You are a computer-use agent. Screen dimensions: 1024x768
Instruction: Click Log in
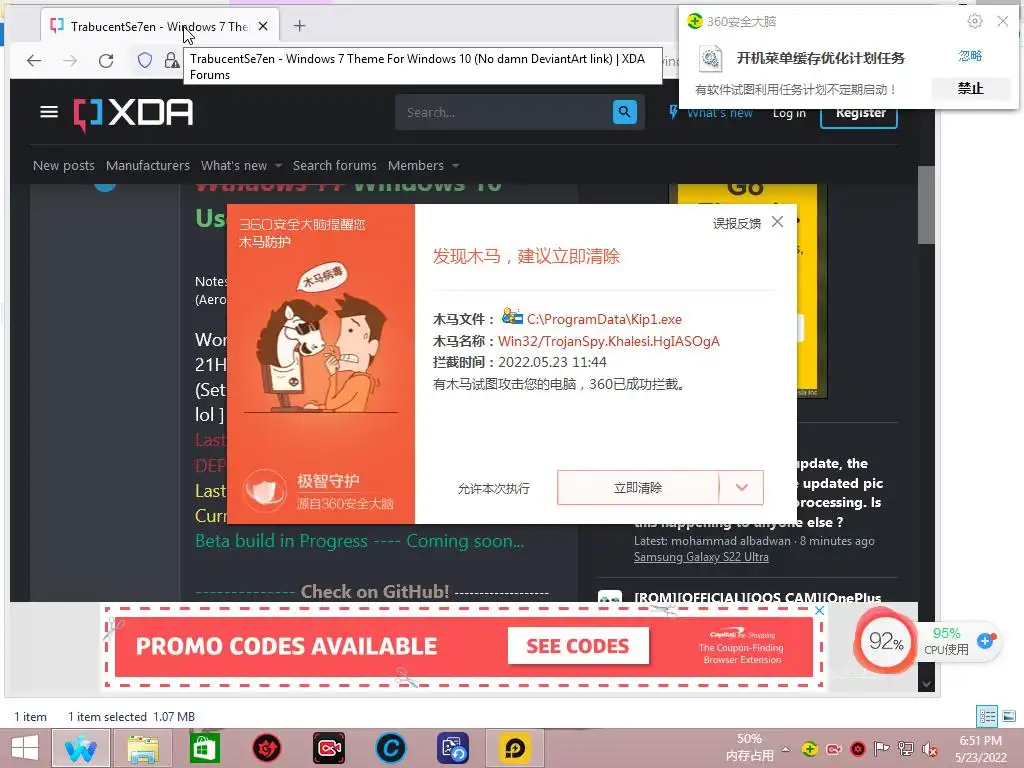click(x=789, y=113)
